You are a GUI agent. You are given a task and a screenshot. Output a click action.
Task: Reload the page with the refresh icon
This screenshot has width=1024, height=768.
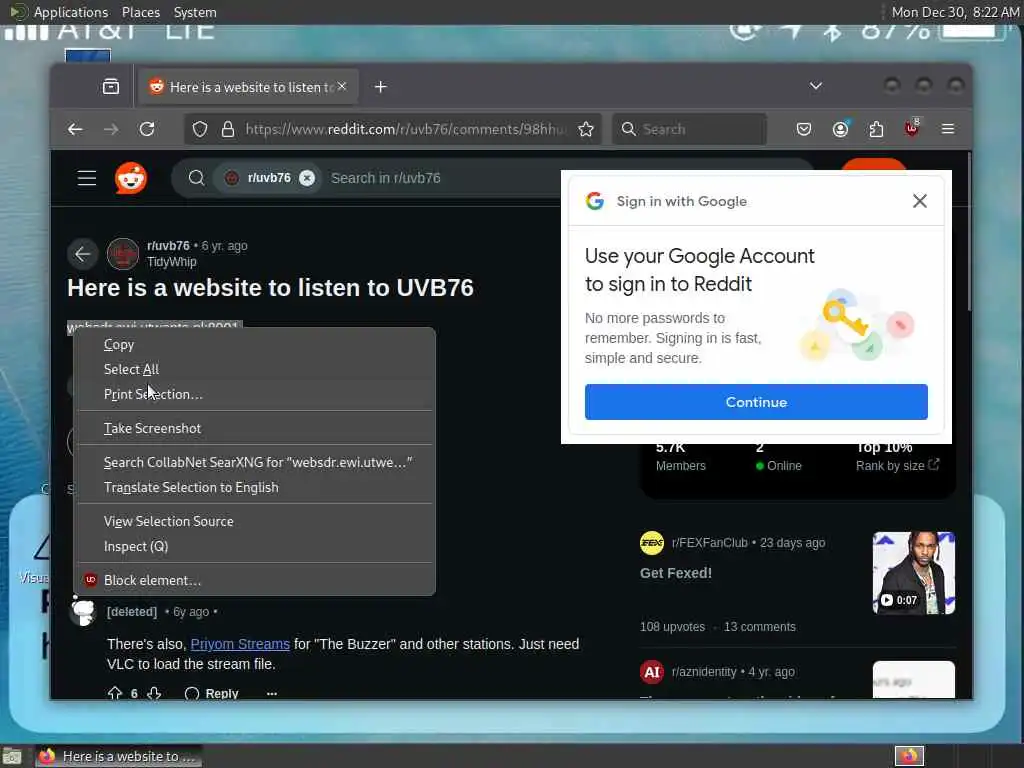[x=147, y=129]
